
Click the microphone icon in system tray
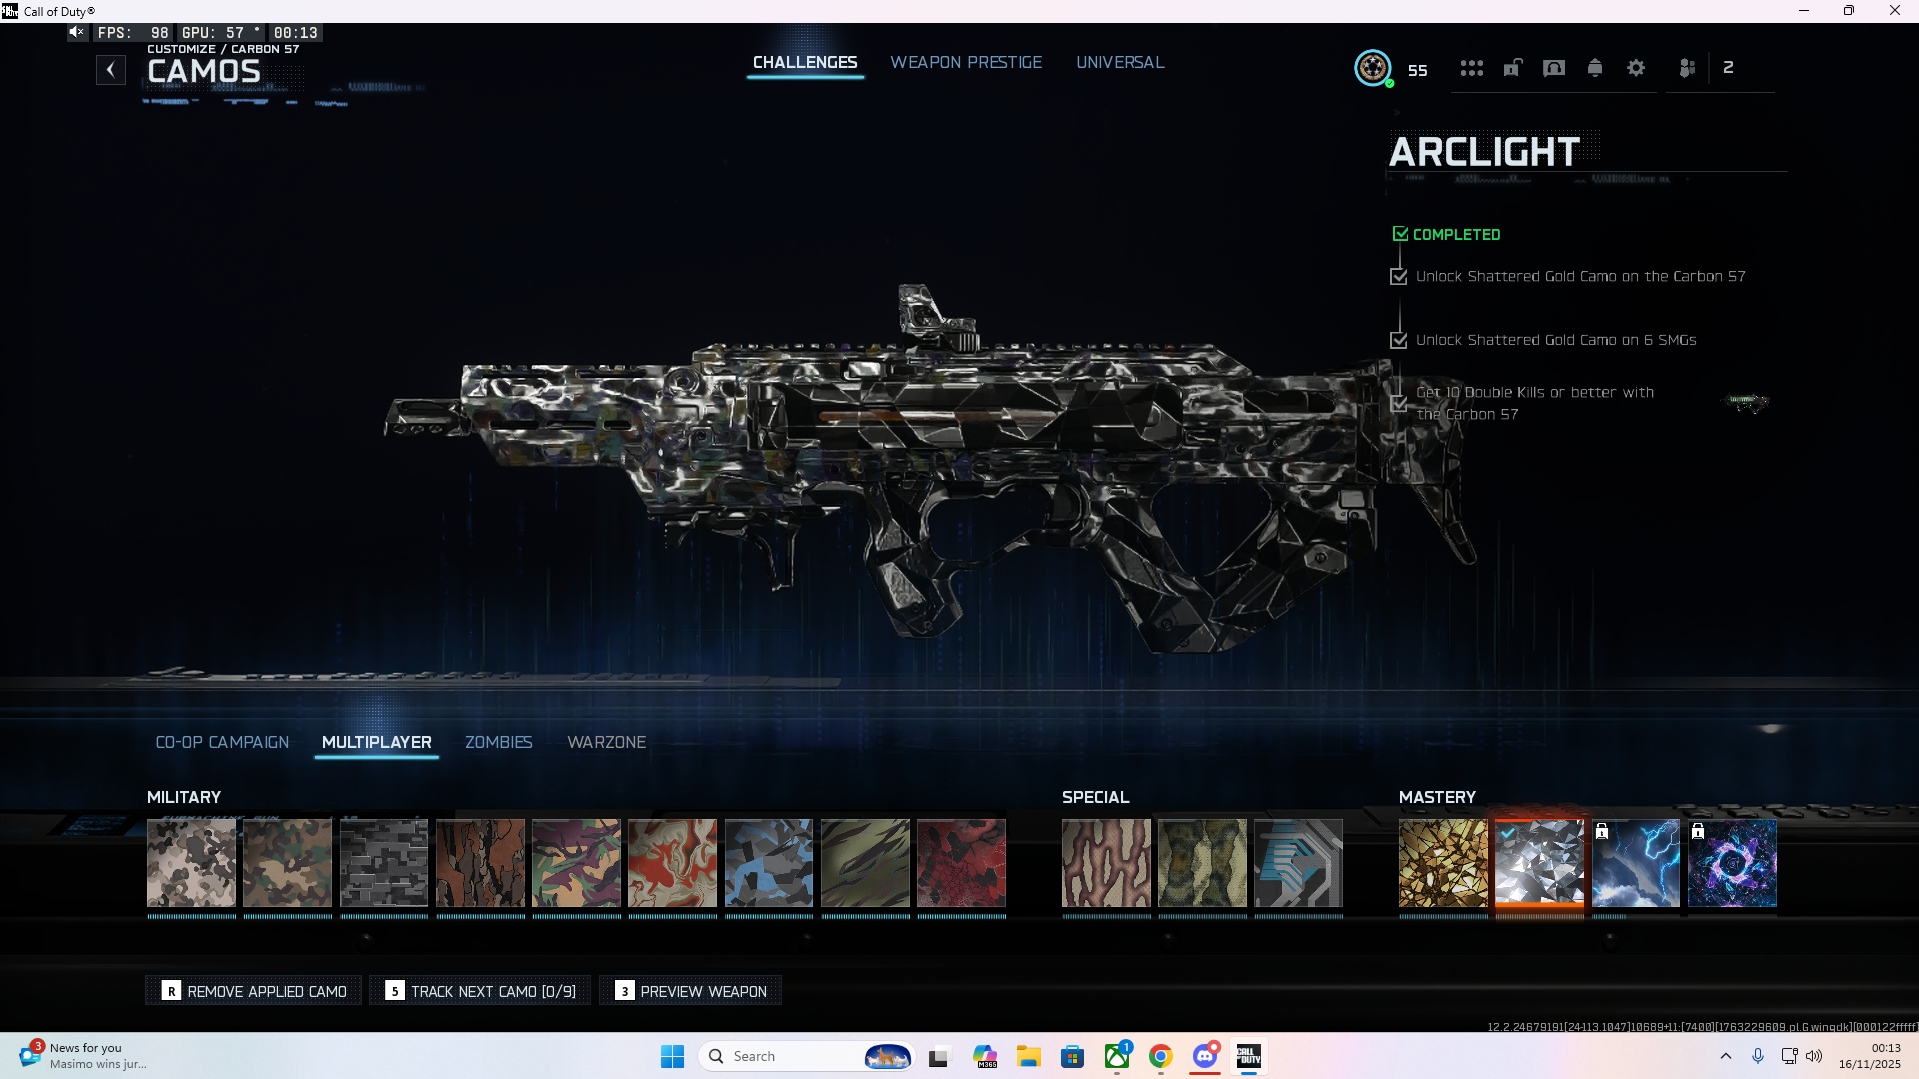(1758, 1056)
